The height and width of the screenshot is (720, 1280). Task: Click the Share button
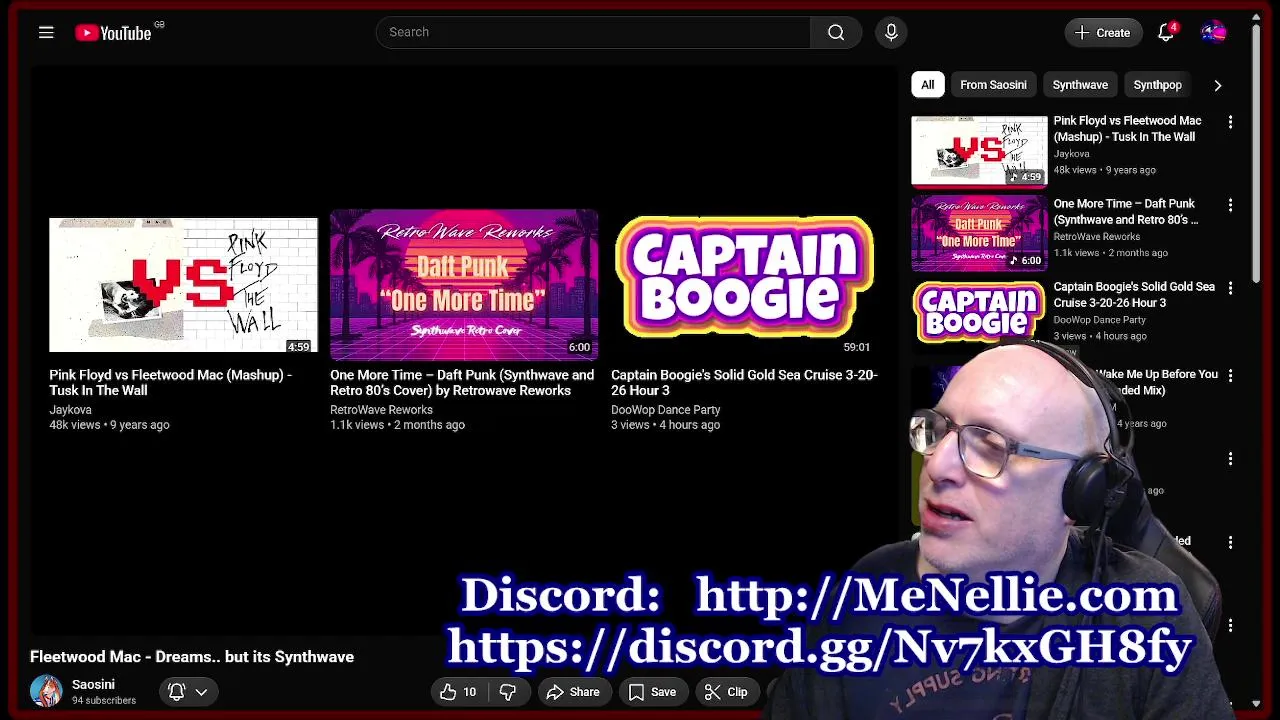572,692
